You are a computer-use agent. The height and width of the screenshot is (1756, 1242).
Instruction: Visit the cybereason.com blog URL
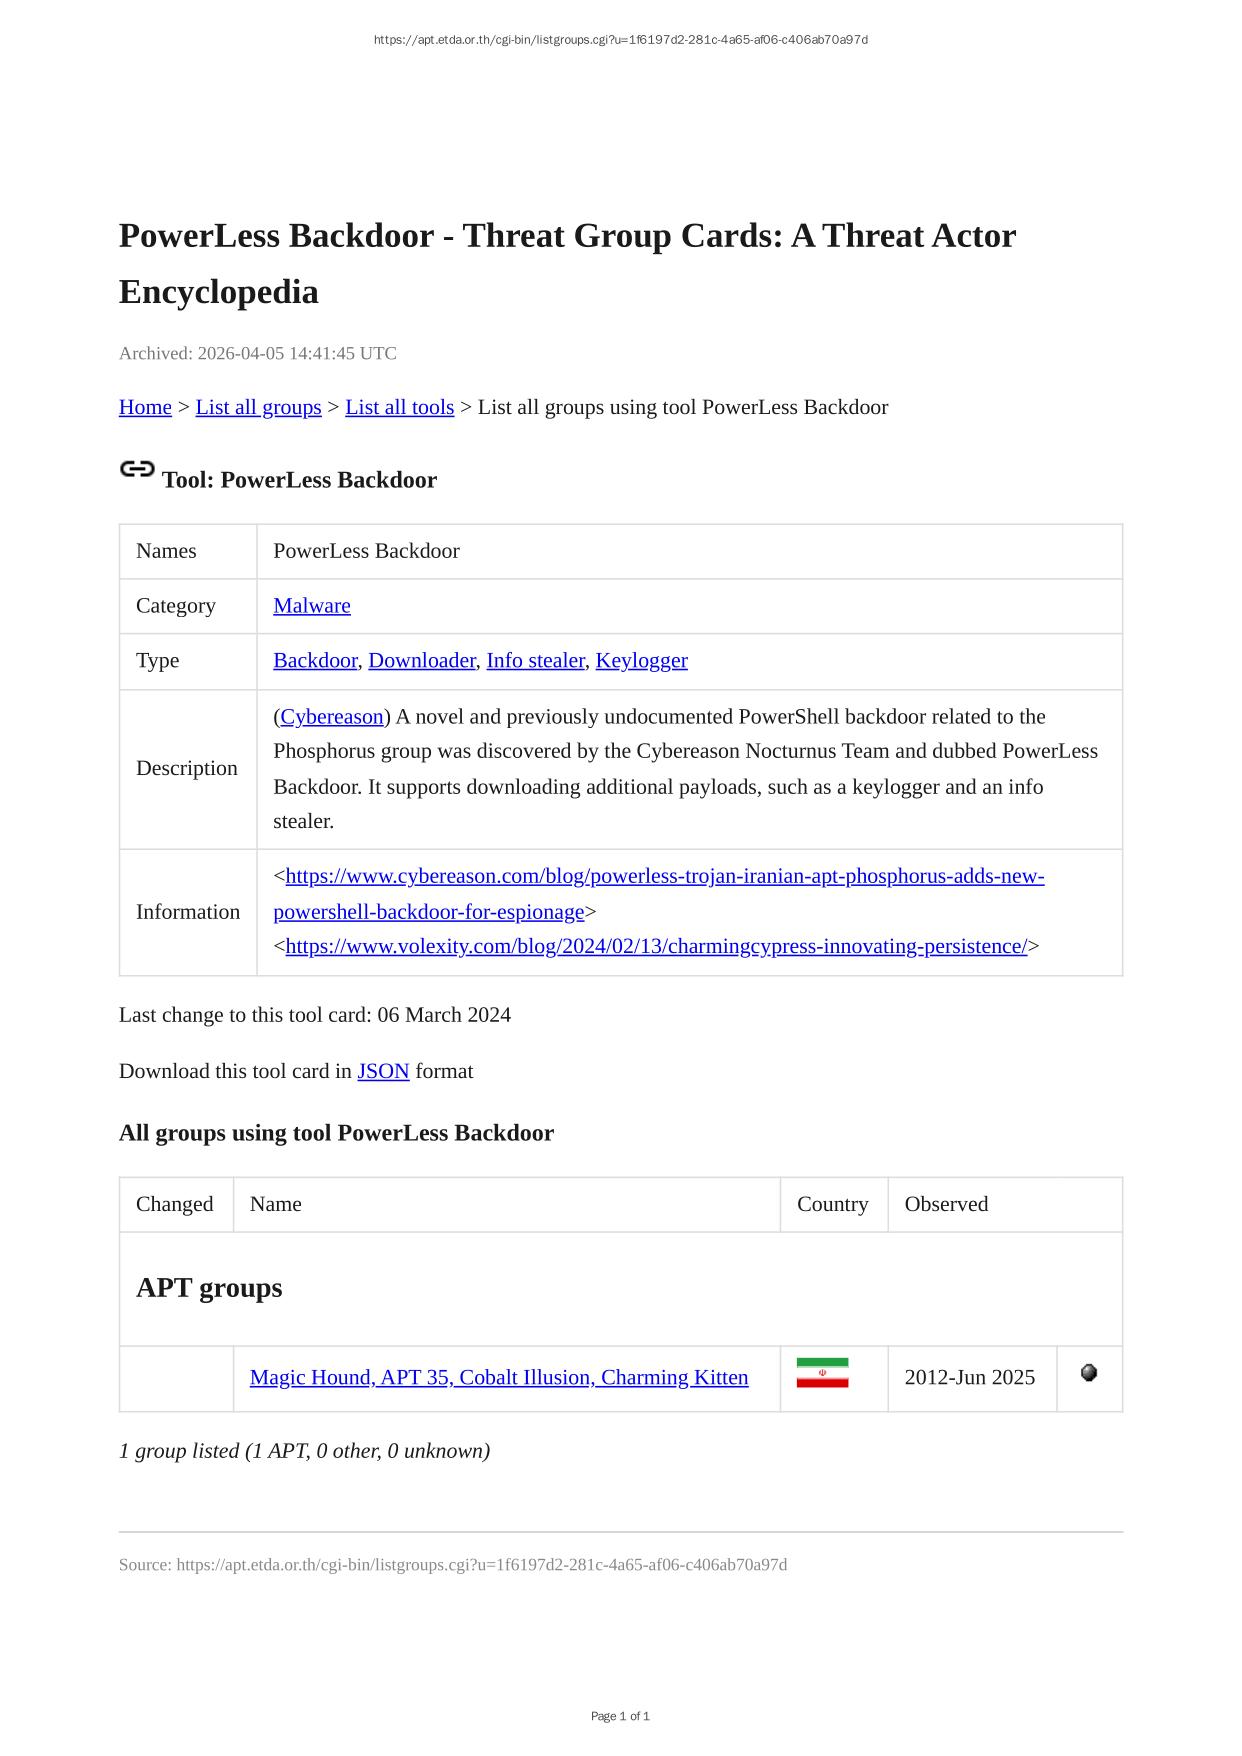[x=664, y=877]
